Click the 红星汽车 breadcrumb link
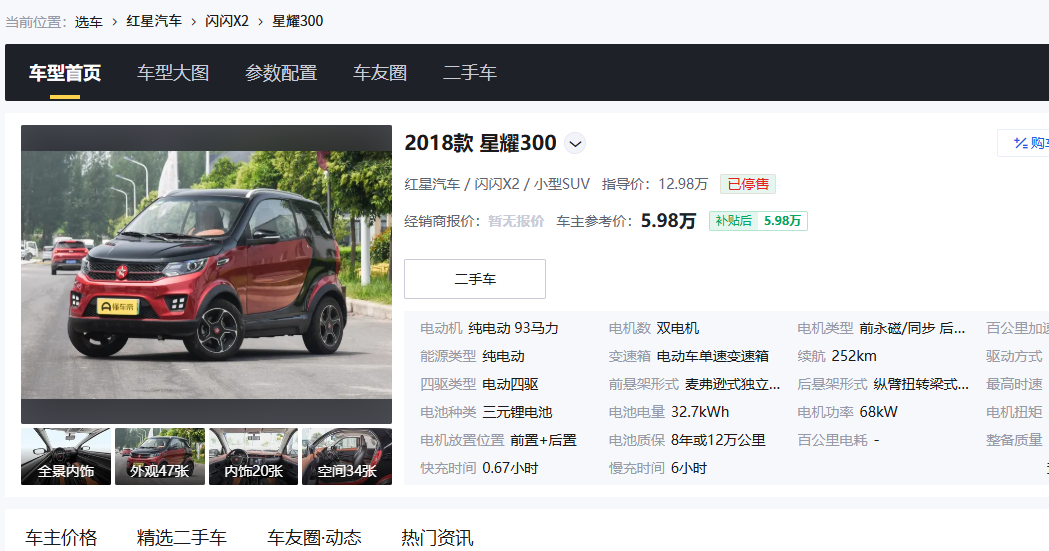This screenshot has height=551, width=1049. point(154,21)
